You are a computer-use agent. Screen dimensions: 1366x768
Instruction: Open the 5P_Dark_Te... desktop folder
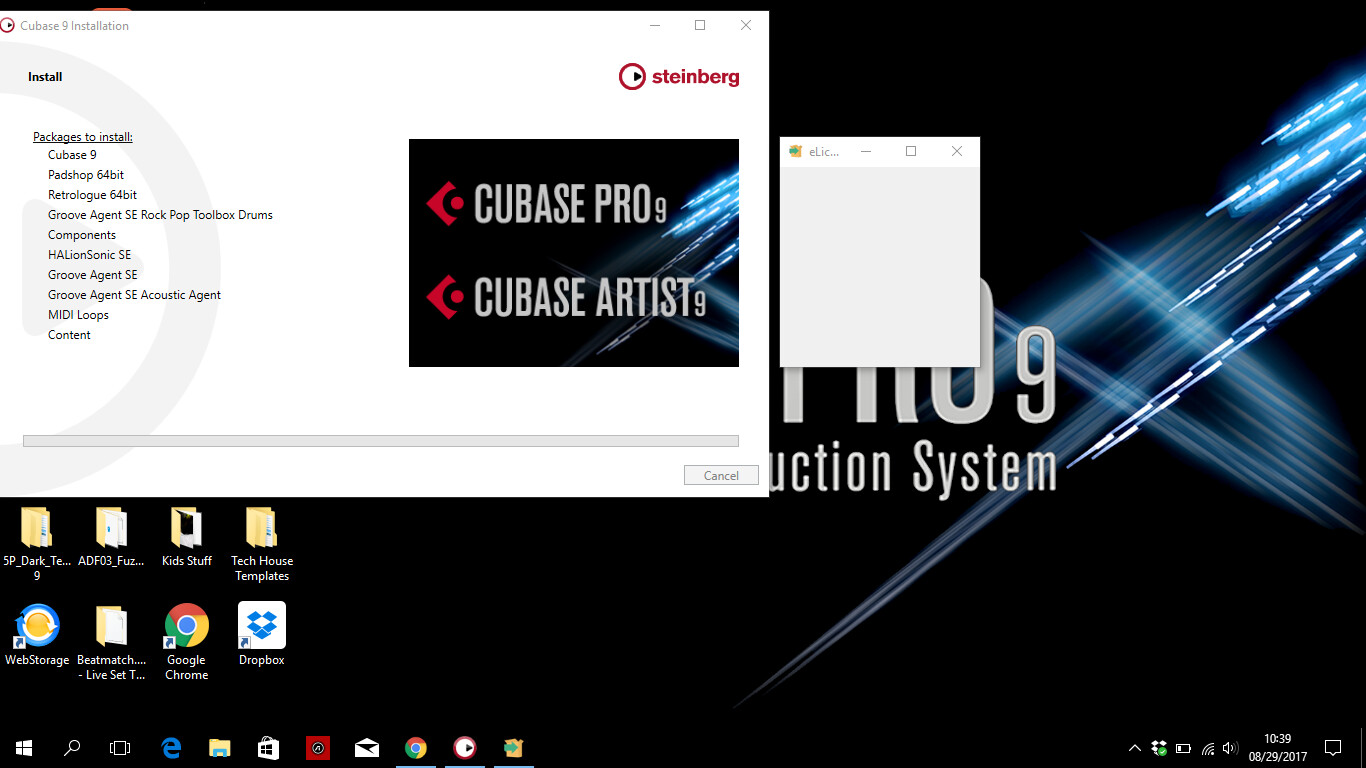click(37, 545)
